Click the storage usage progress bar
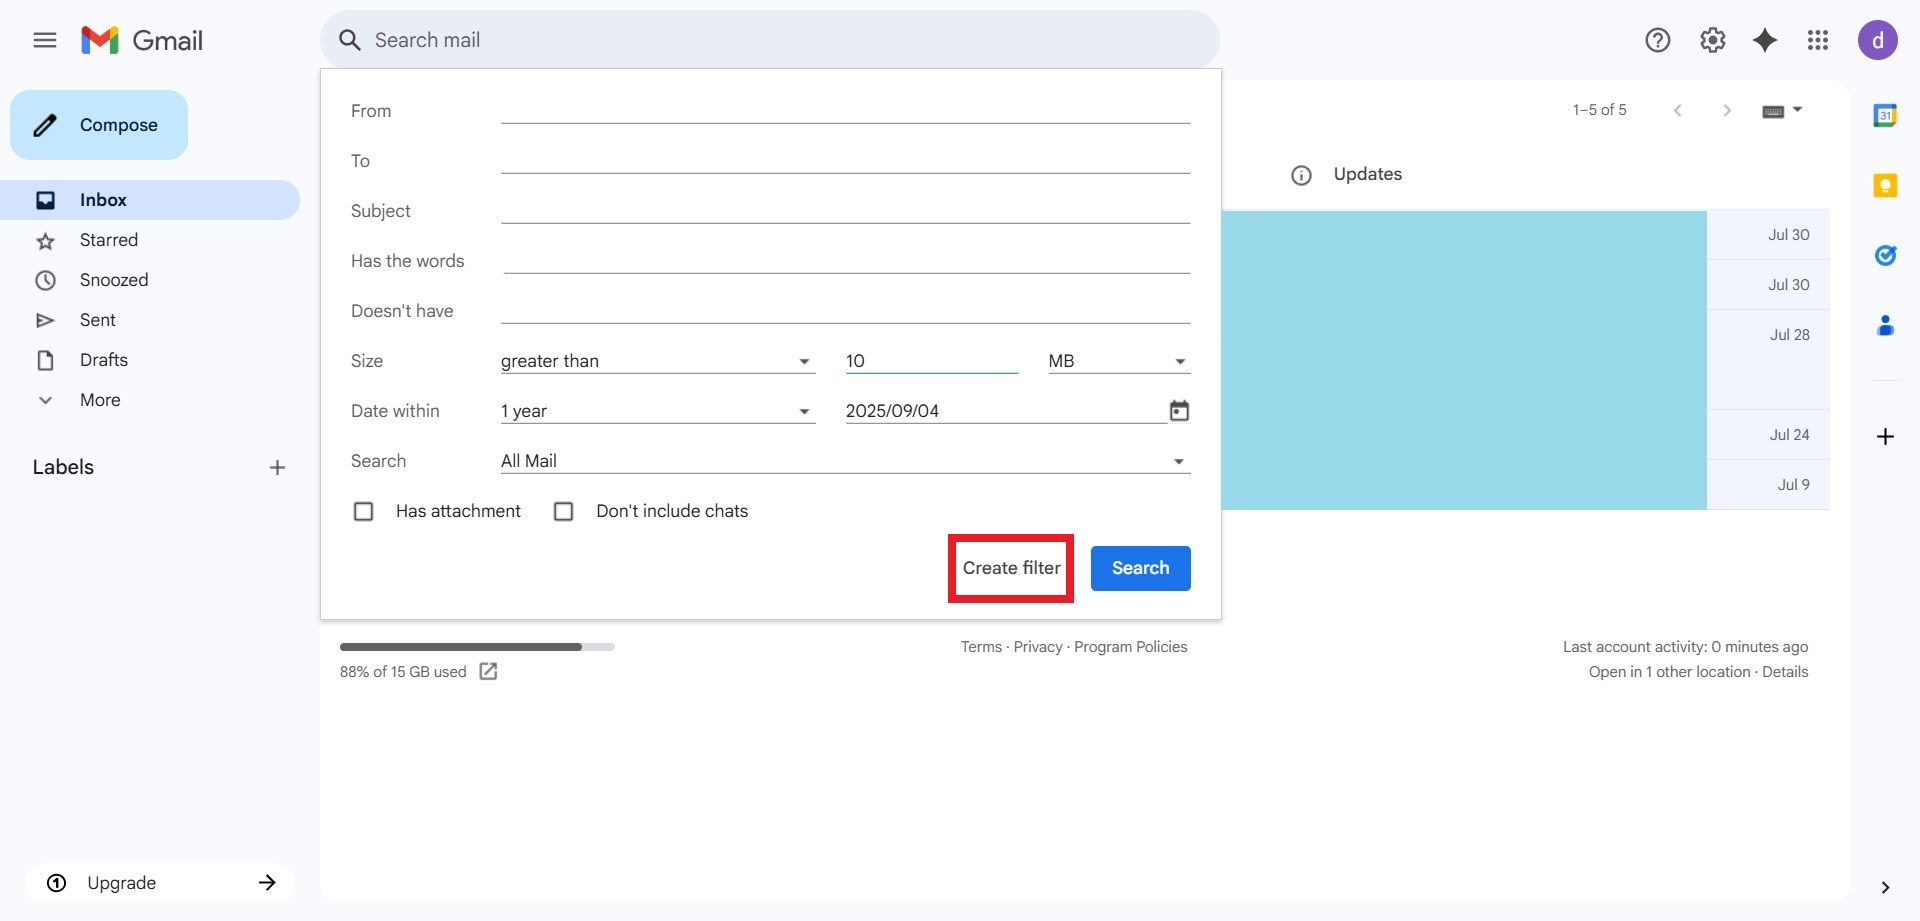Image resolution: width=1920 pixels, height=921 pixels. click(x=477, y=647)
